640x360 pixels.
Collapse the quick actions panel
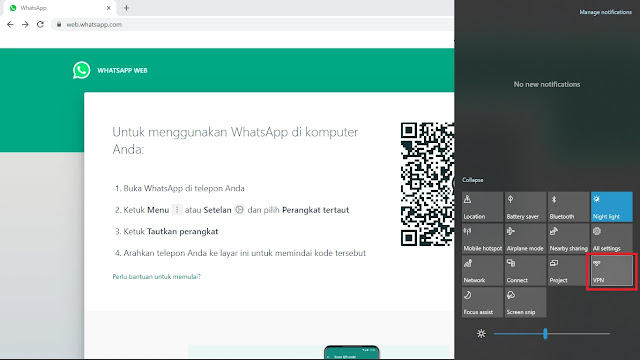[x=473, y=180]
